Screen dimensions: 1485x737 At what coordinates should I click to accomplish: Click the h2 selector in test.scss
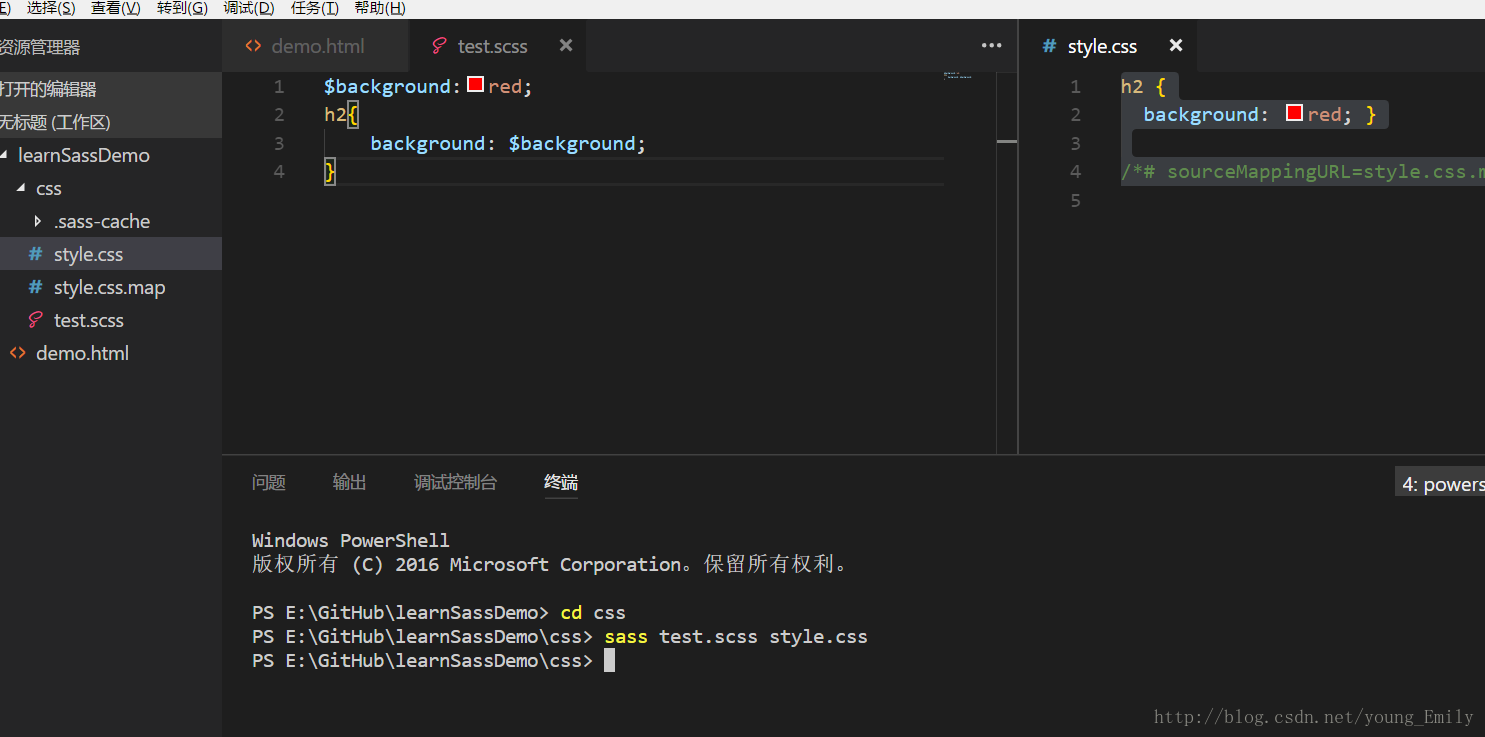coord(335,115)
